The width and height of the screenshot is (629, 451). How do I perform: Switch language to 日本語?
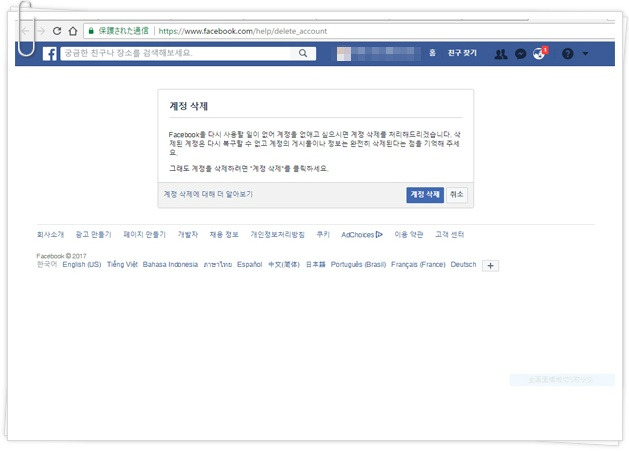(x=315, y=264)
